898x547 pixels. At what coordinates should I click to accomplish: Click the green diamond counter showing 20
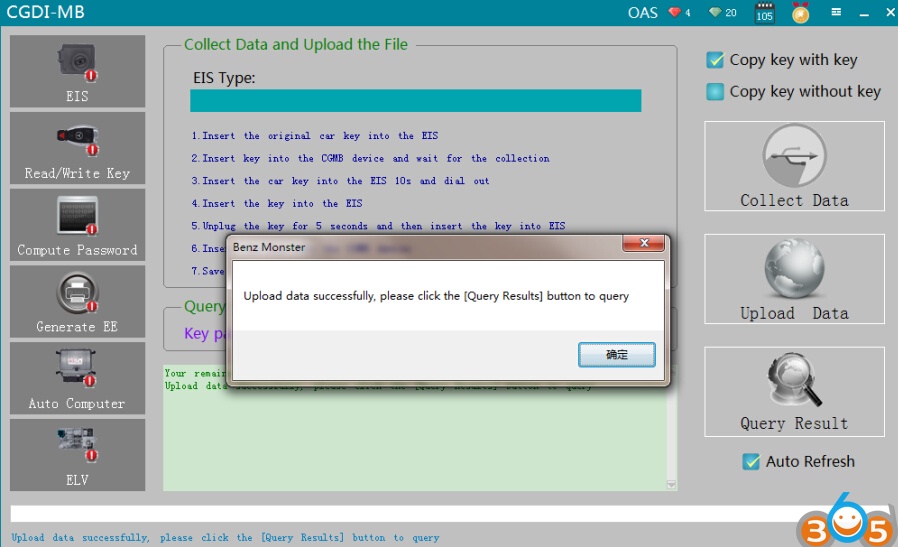click(x=723, y=12)
